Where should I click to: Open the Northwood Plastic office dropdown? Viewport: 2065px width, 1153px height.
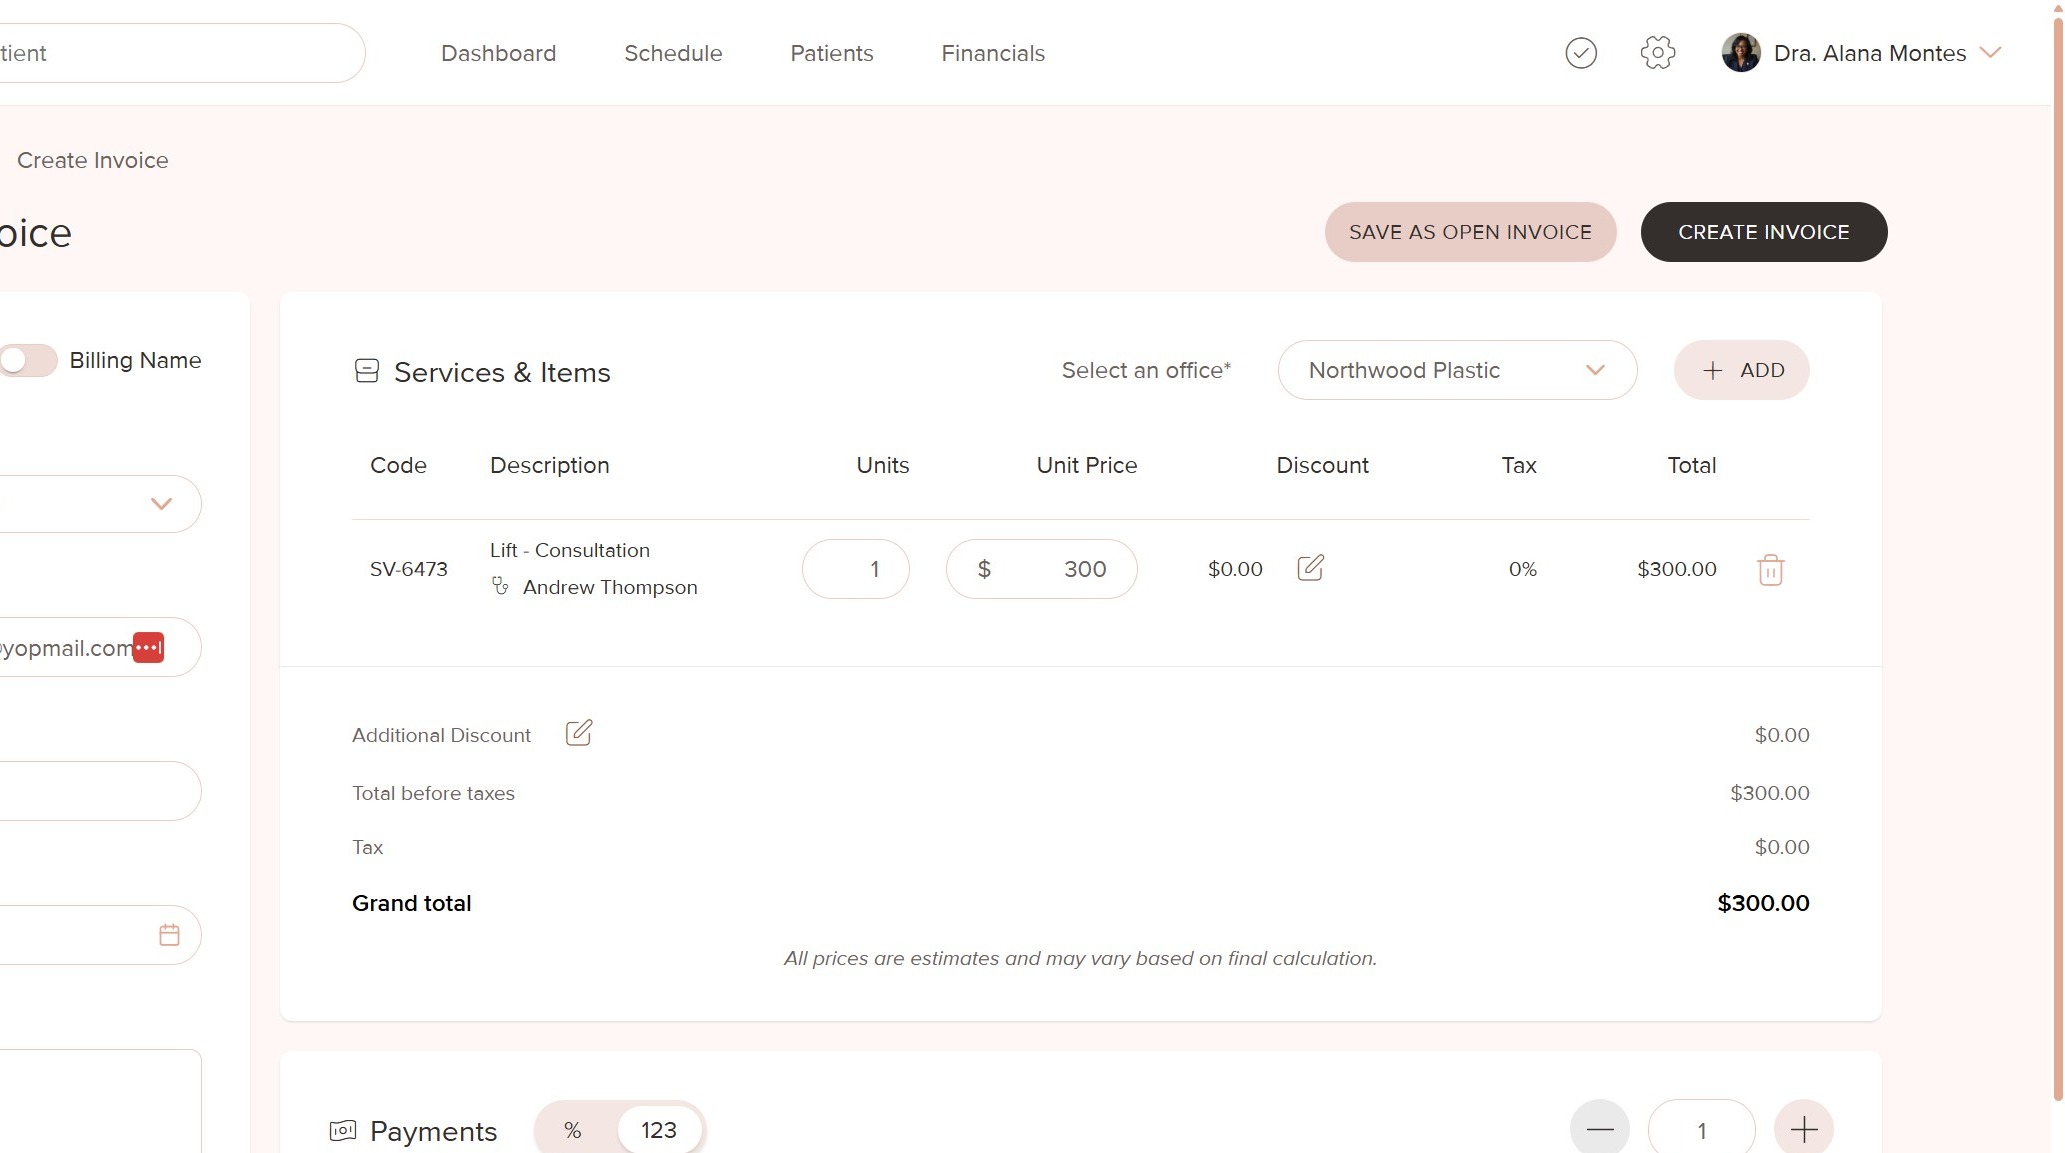1456,370
